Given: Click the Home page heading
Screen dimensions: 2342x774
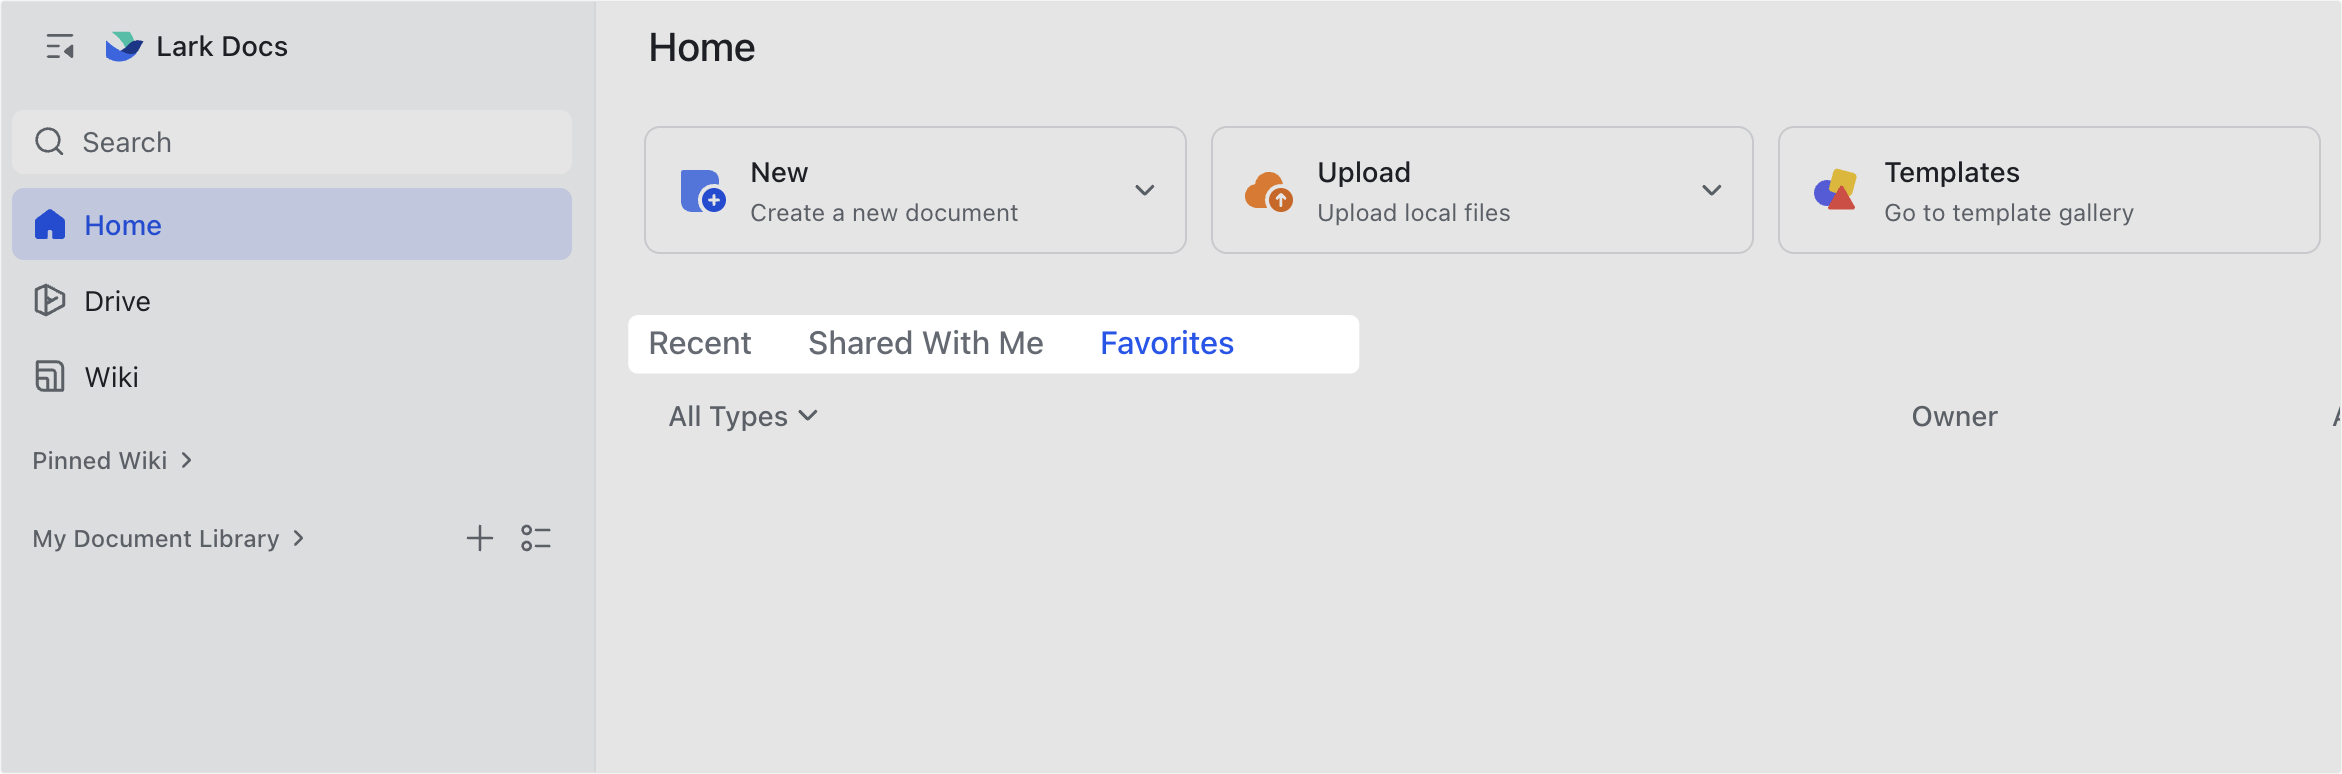Looking at the screenshot, I should (x=702, y=48).
